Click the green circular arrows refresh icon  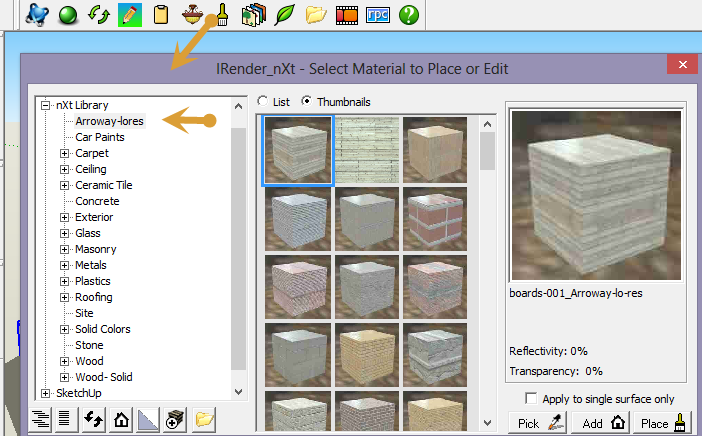(x=98, y=14)
